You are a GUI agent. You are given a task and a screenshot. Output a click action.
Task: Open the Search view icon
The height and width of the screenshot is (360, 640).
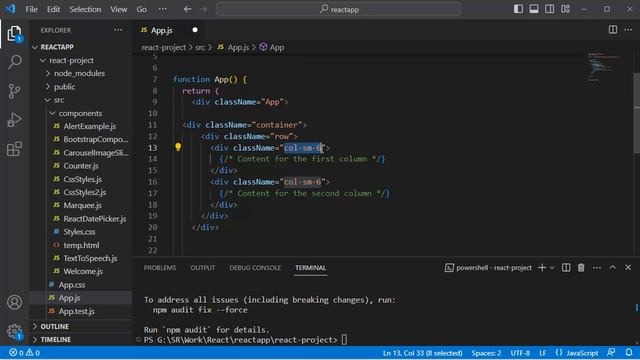click(14, 62)
